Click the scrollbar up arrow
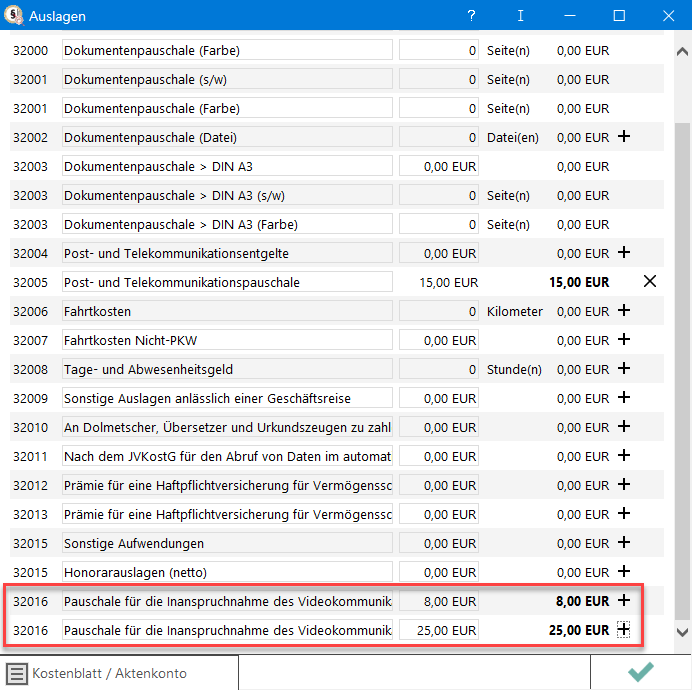Screen dimensions: 692x690 682,52
